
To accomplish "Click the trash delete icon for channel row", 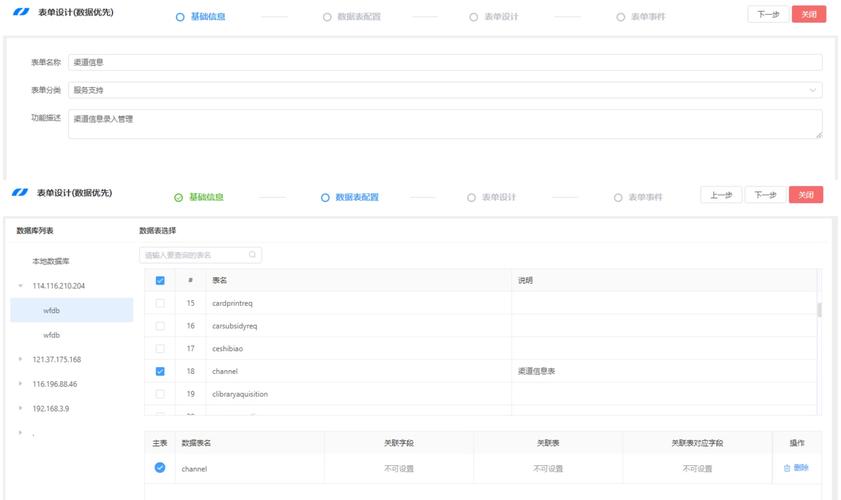I will (787, 468).
